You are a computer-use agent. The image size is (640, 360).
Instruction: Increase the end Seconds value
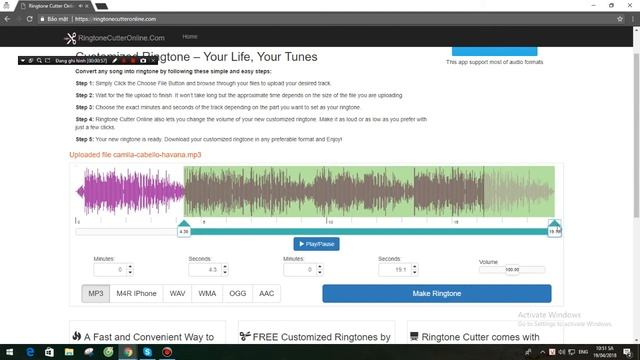pos(415,267)
